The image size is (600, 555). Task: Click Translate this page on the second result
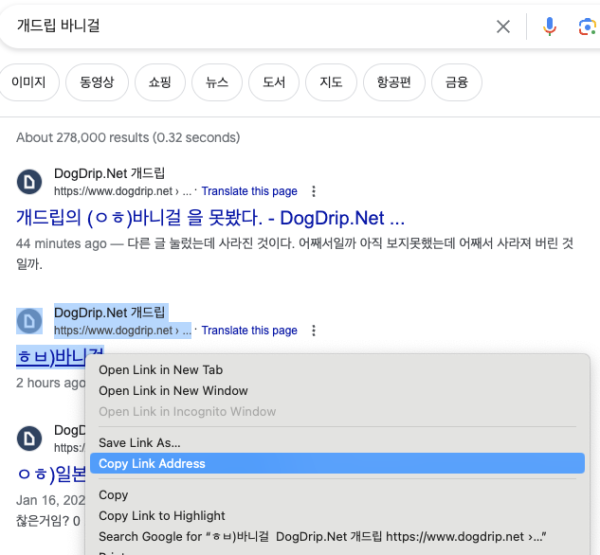click(x=249, y=330)
